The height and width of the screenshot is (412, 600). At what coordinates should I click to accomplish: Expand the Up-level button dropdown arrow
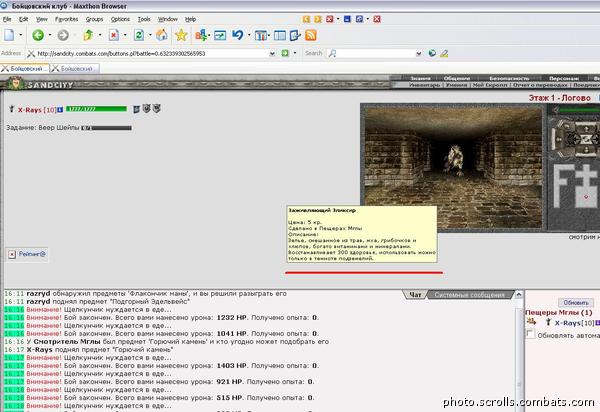point(100,35)
